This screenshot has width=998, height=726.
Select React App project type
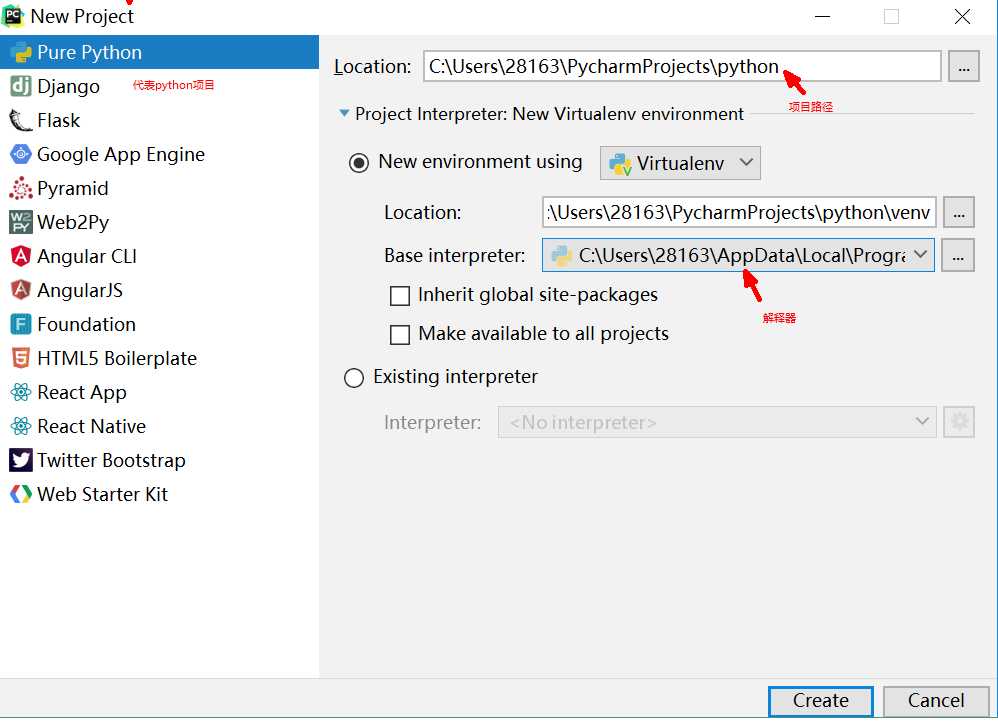tap(159, 392)
